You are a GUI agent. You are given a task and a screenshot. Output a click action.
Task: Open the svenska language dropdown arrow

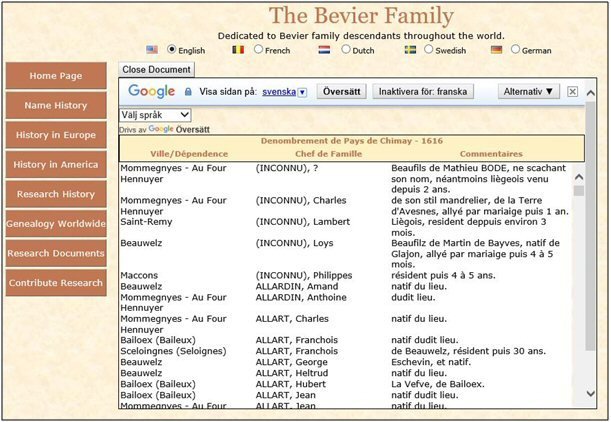(x=302, y=92)
